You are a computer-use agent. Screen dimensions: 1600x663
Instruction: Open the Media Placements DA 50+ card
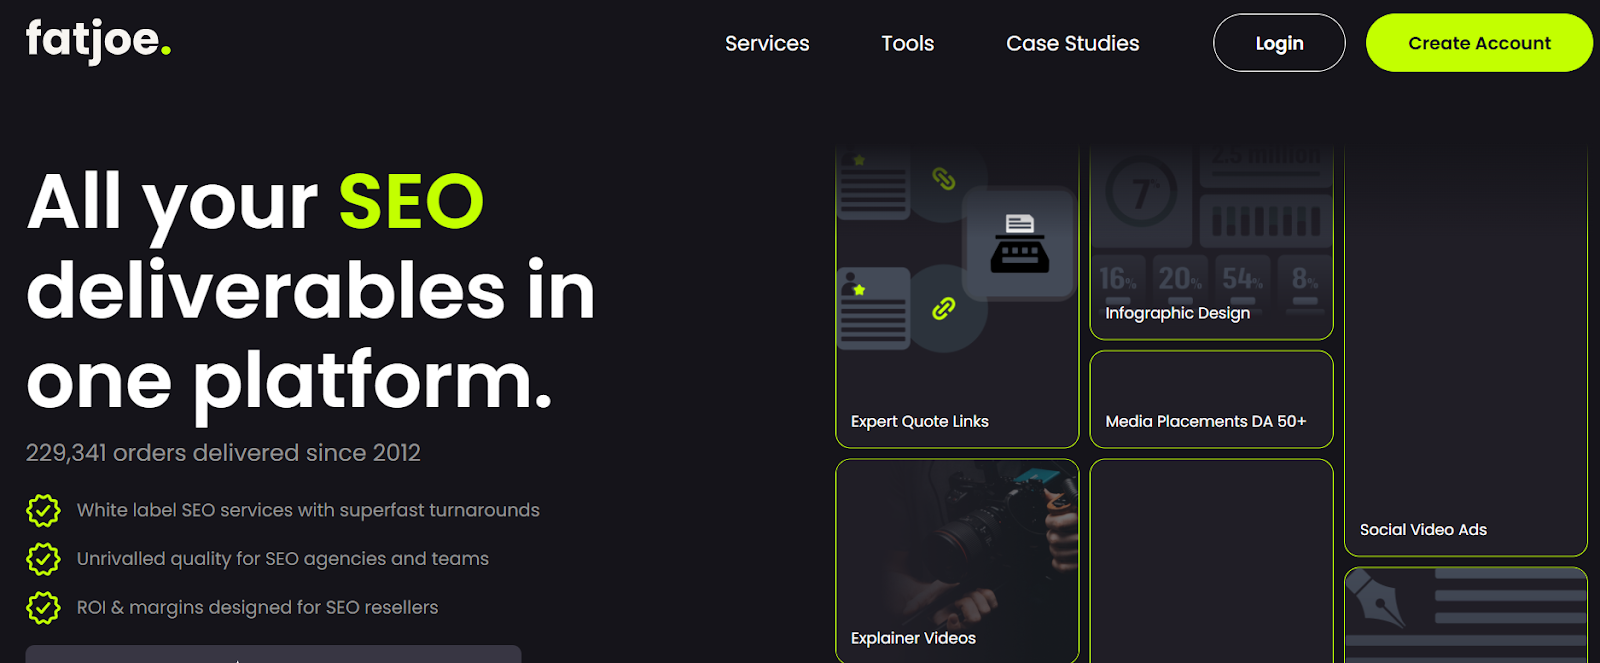pos(1211,399)
